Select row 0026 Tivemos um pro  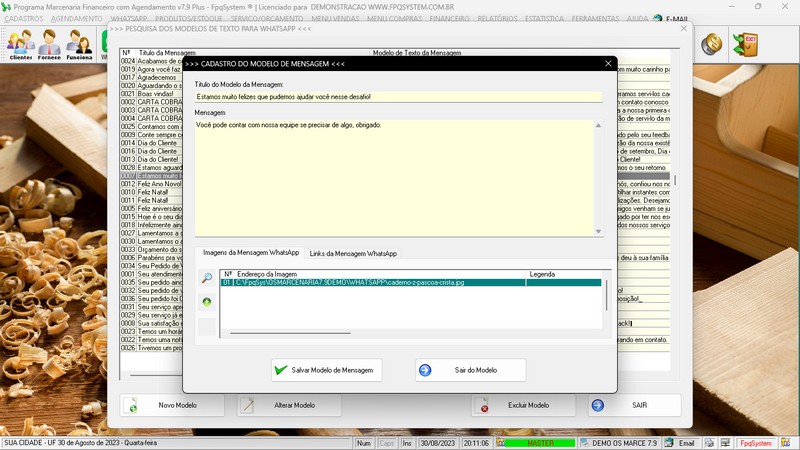pyautogui.click(x=151, y=347)
